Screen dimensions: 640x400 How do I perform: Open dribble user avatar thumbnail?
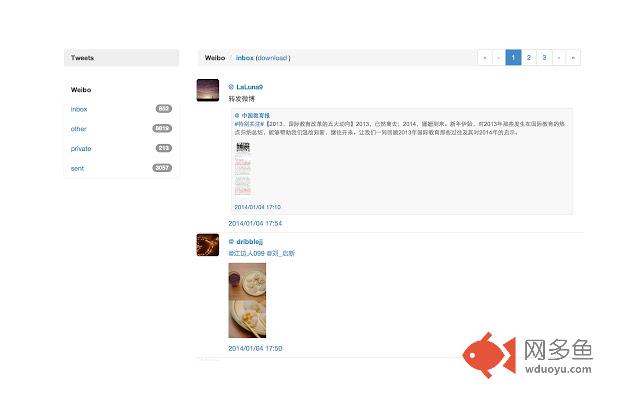(x=208, y=245)
